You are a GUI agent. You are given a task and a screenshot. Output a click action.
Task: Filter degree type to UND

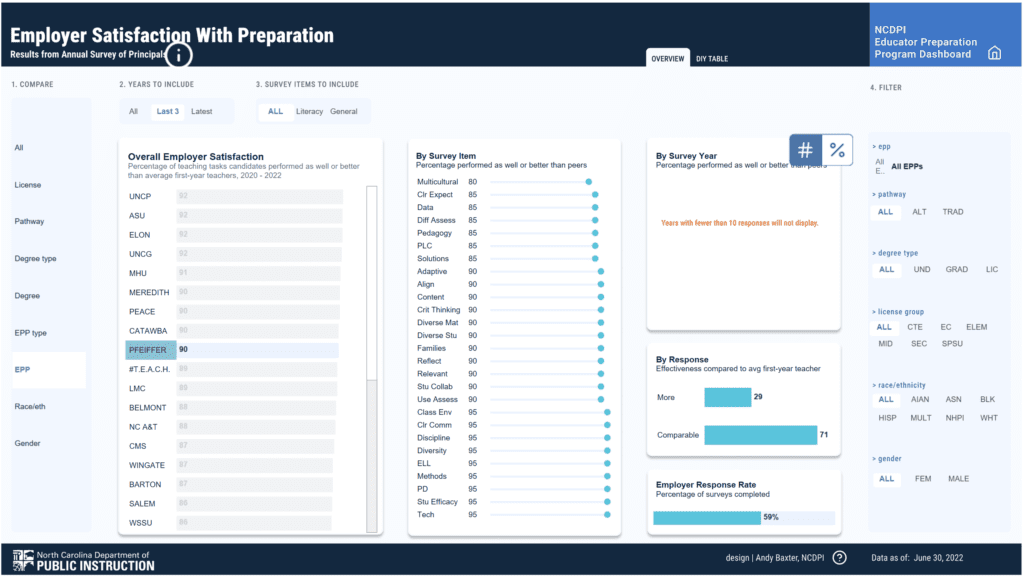click(921, 269)
